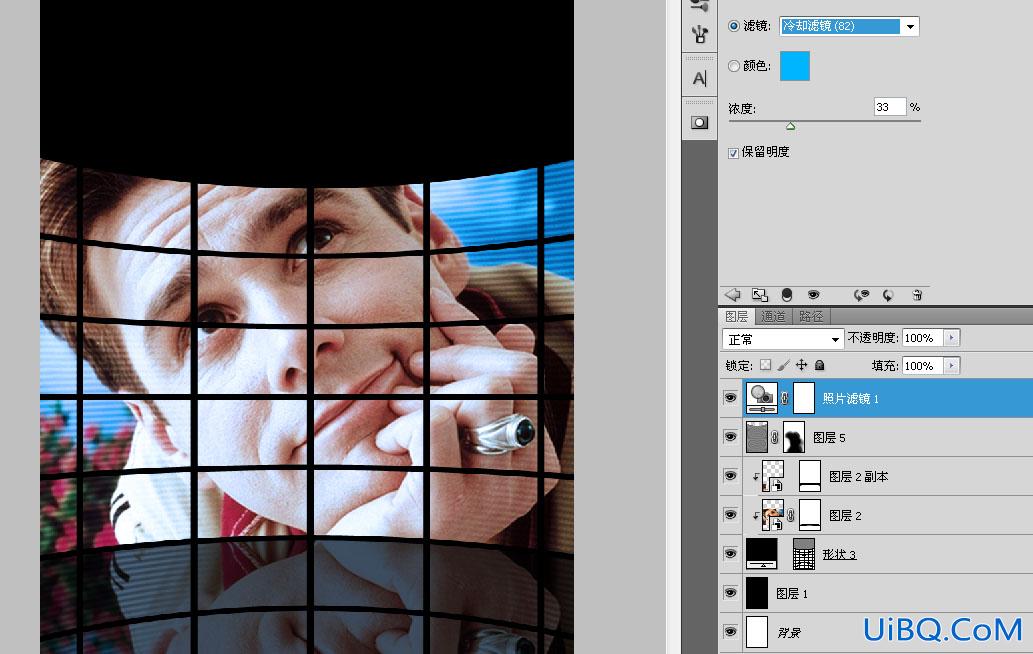
Task: Click link icon on 图层 2 layer
Action: 791,515
